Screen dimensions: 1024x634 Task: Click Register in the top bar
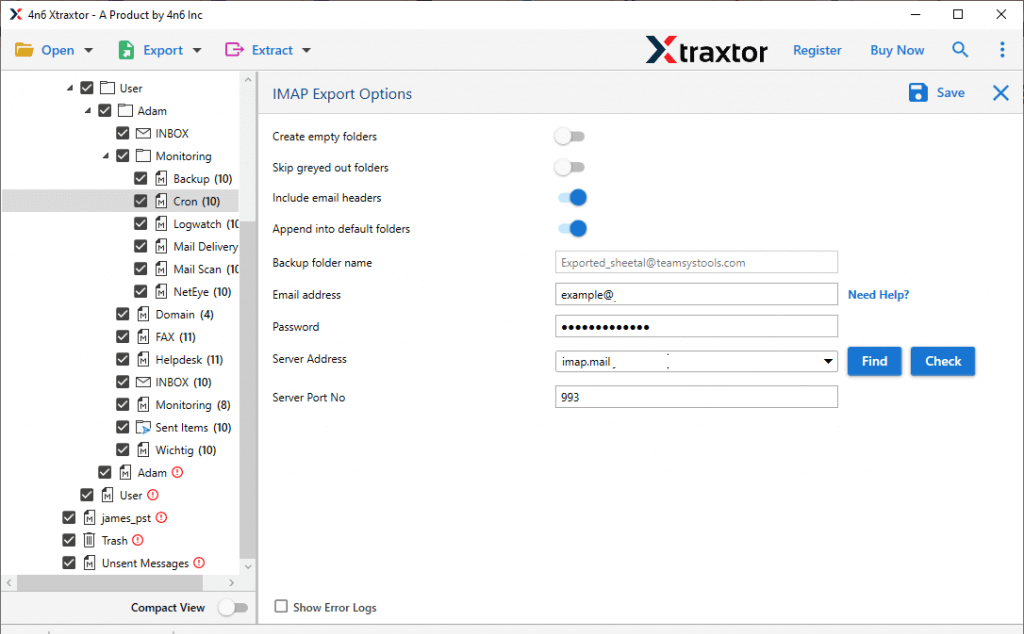[817, 50]
